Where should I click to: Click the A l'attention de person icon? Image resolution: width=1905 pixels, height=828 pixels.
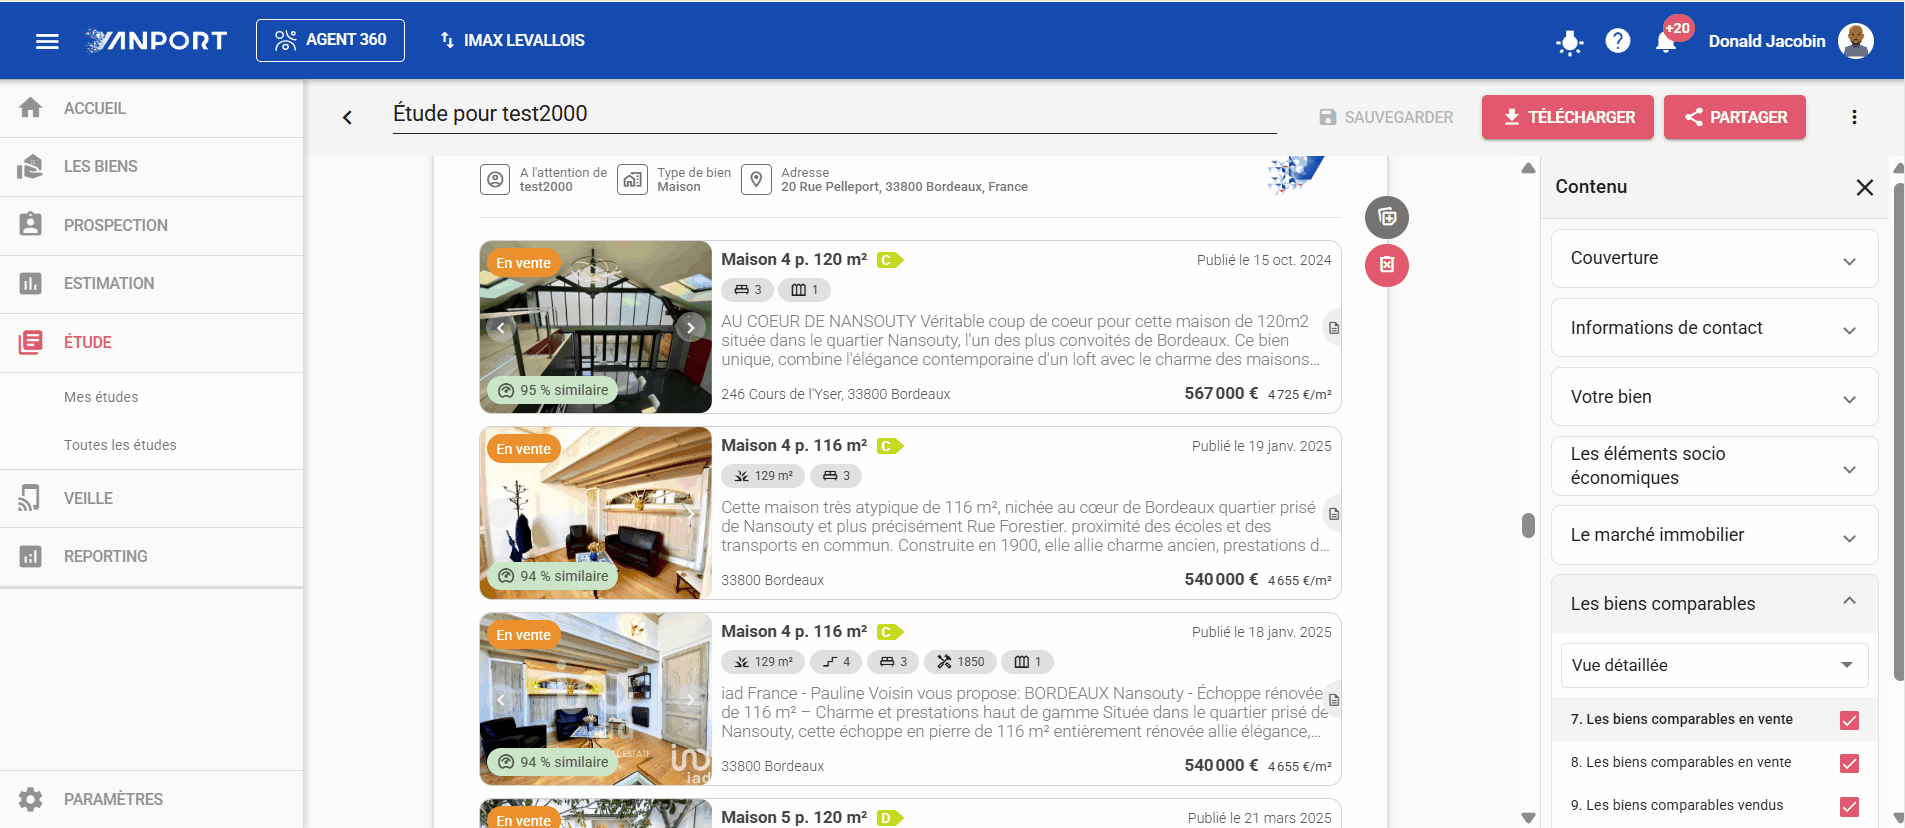[x=495, y=180]
